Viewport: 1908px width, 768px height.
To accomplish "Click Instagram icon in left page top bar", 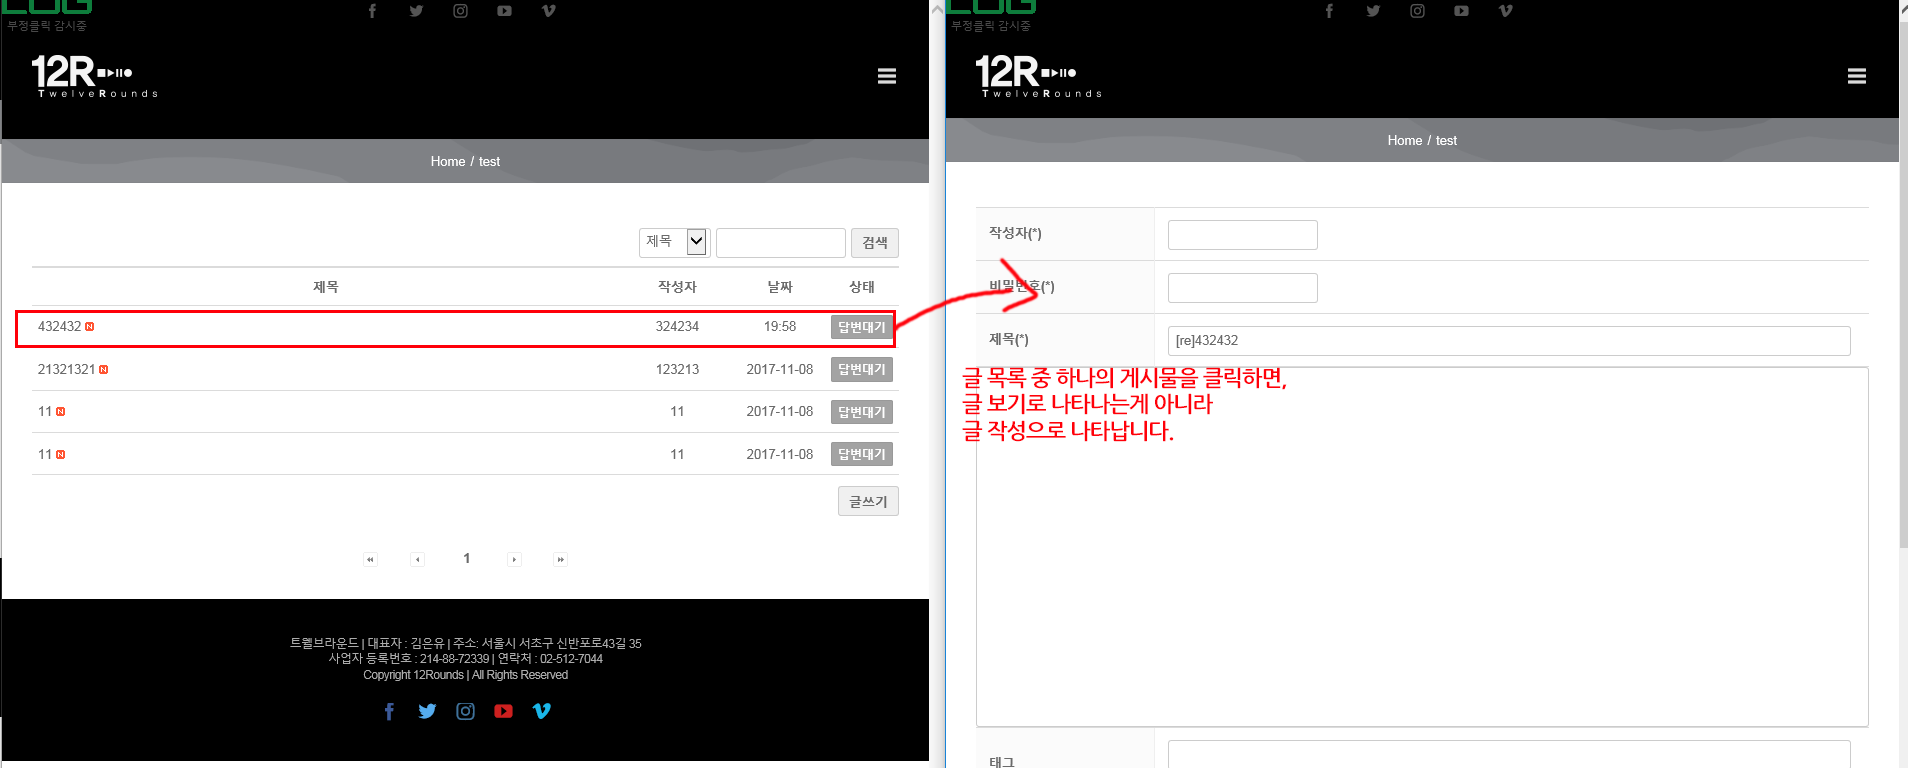I will point(460,11).
